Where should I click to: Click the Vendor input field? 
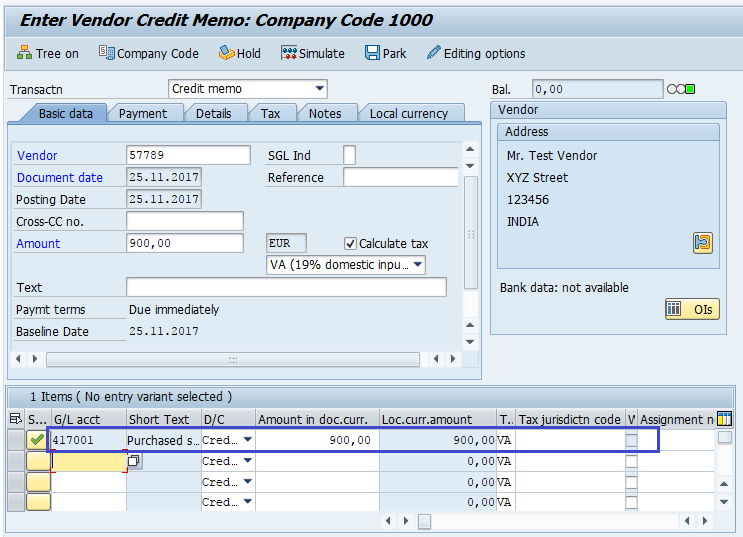click(x=188, y=155)
